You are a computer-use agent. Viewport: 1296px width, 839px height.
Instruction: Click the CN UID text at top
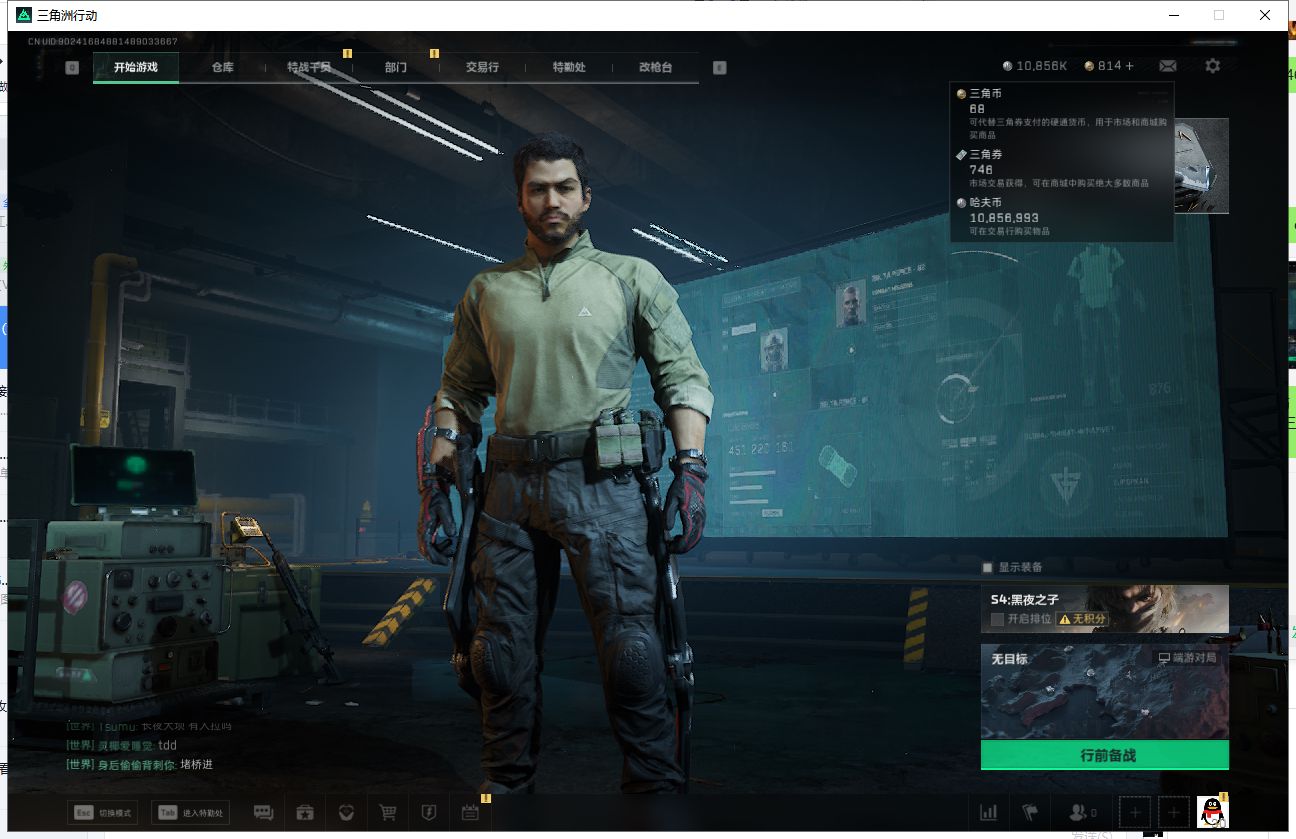tap(102, 41)
